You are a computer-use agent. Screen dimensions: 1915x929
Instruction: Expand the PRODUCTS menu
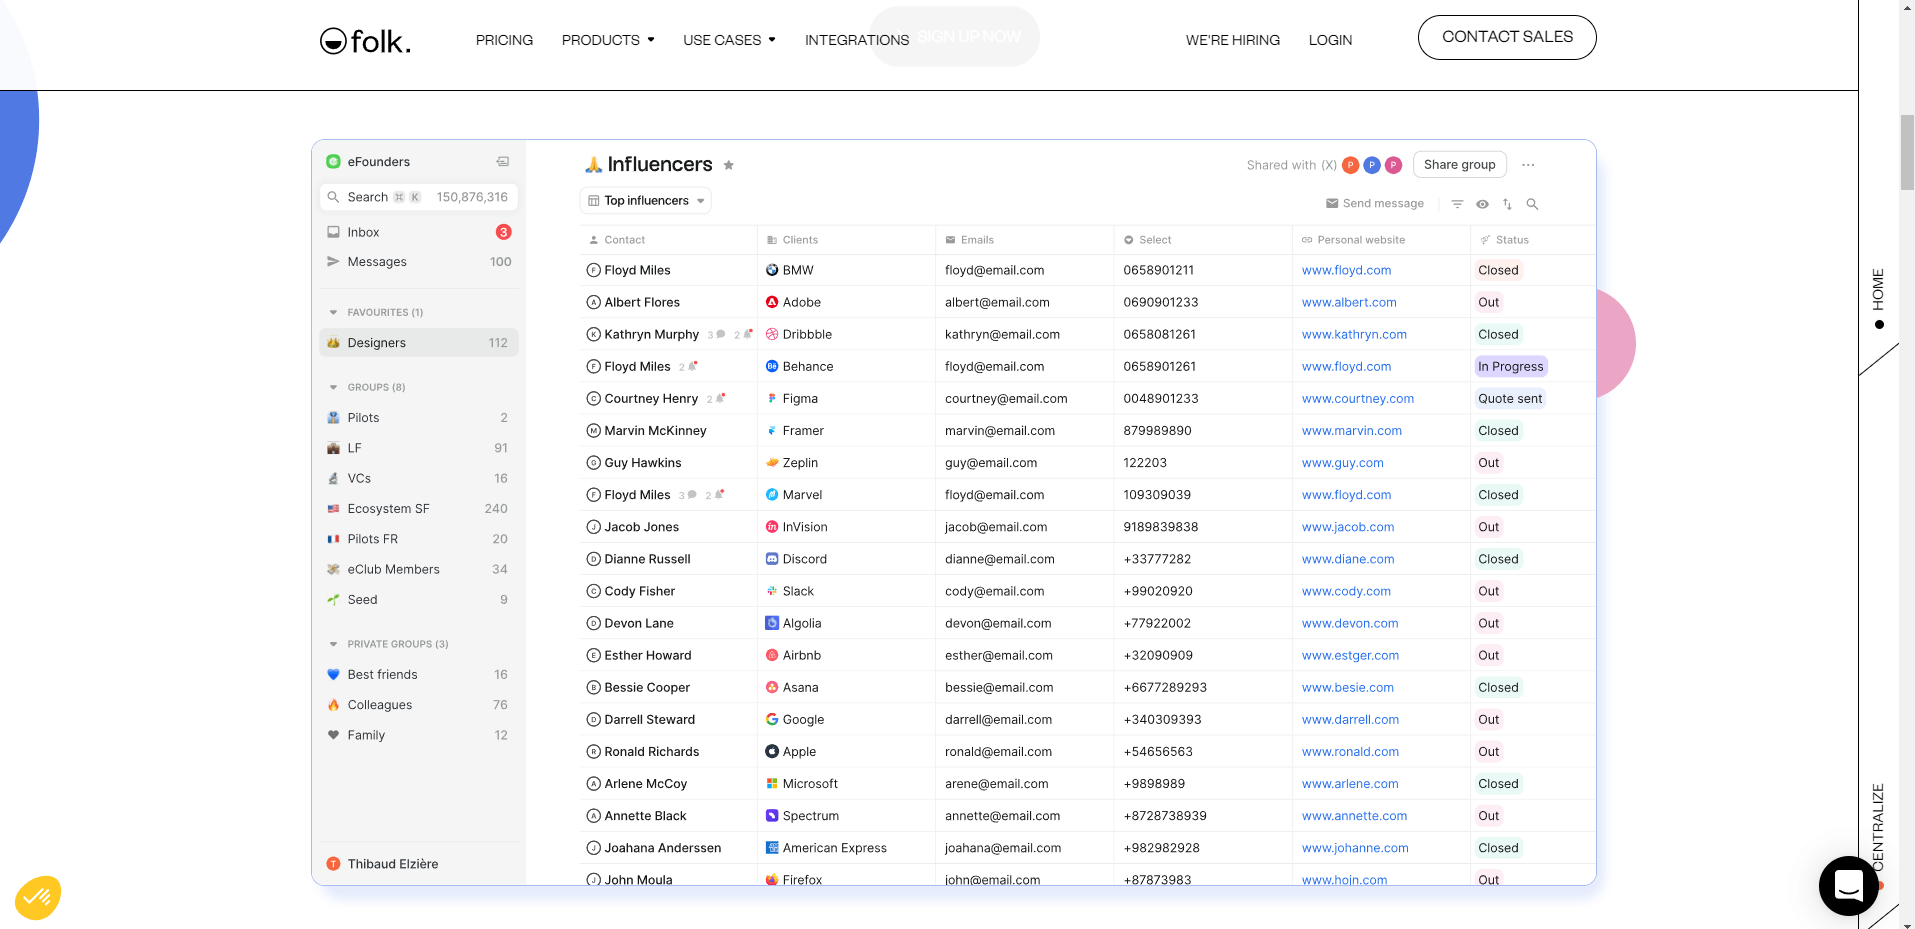tap(608, 40)
